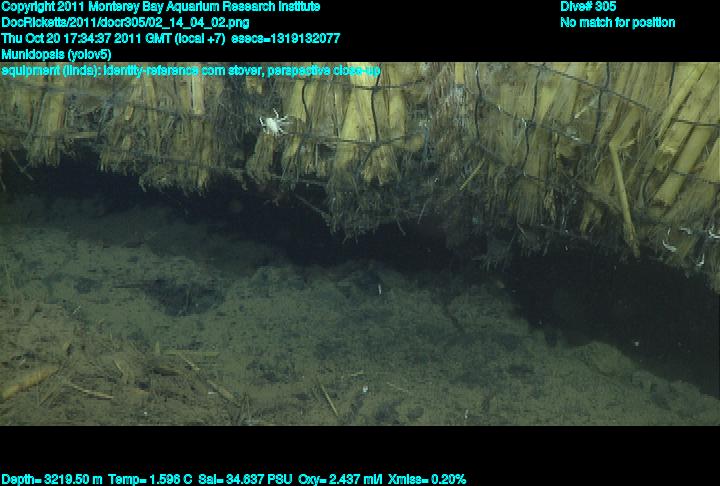Select the file path DocRicketts/2011/docr305/02_14_04_02.png
The height and width of the screenshot is (486, 720).
pyautogui.click(x=125, y=23)
